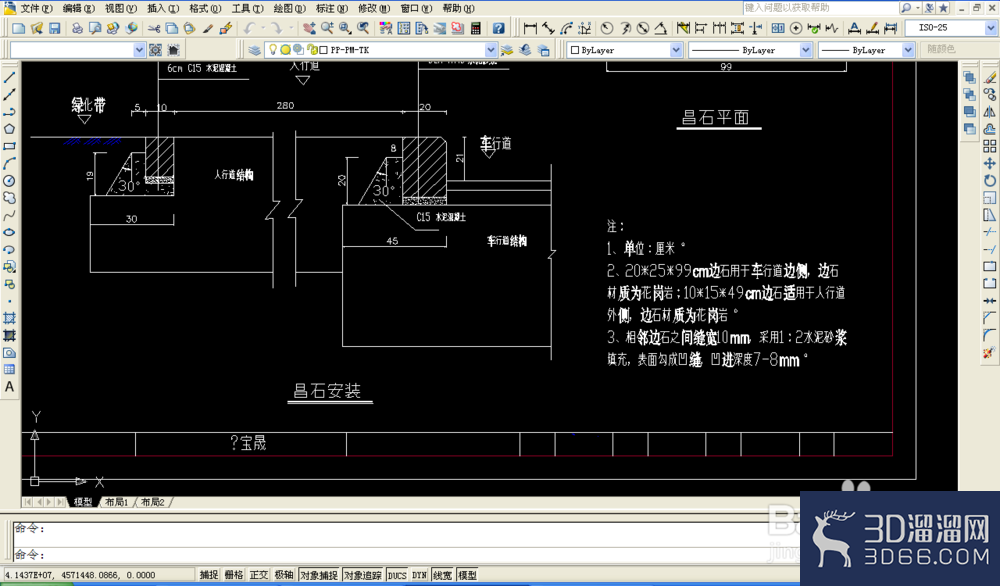1000x586 pixels.
Task: Select the Table tool in draw toolbar
Action: tap(10, 369)
